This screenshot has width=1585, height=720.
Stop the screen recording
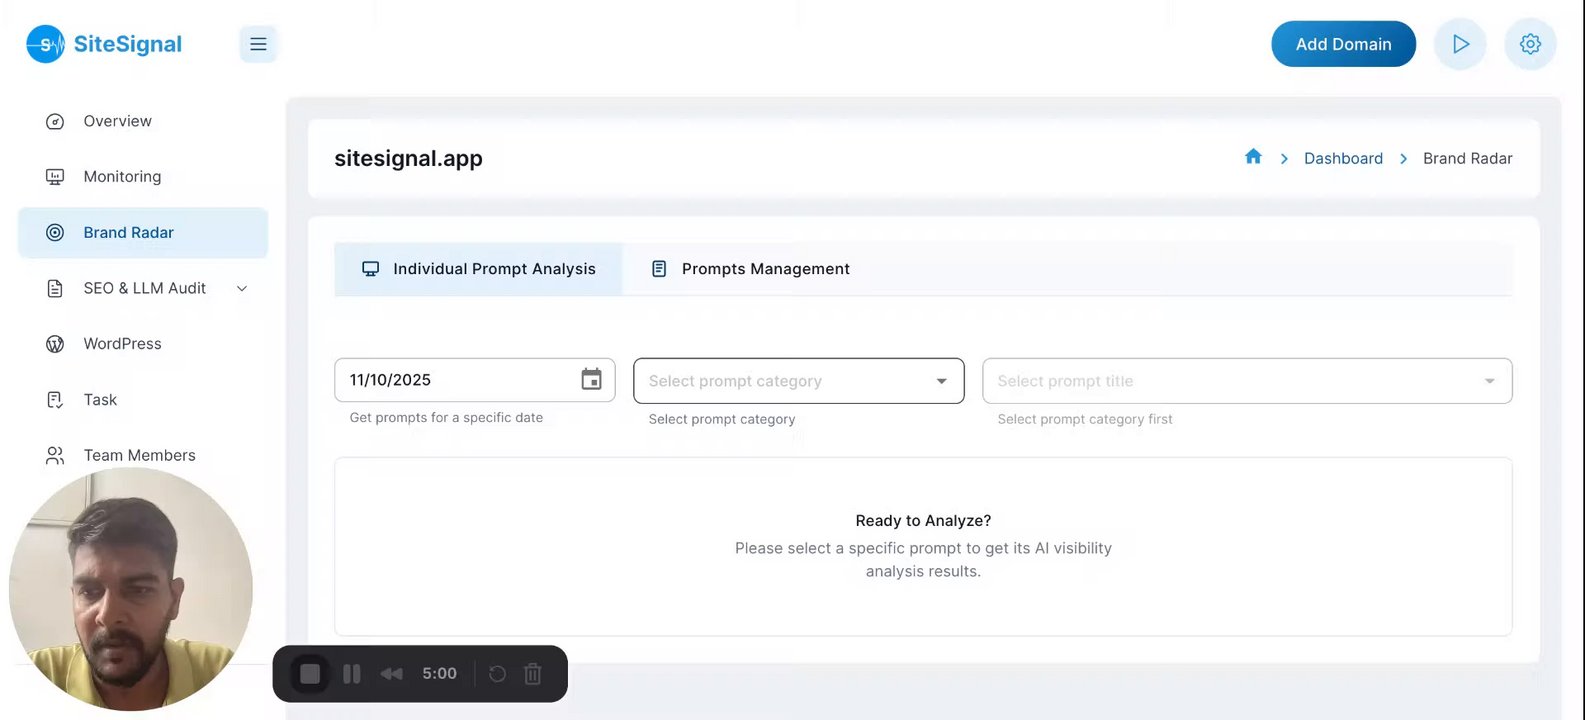tap(310, 674)
